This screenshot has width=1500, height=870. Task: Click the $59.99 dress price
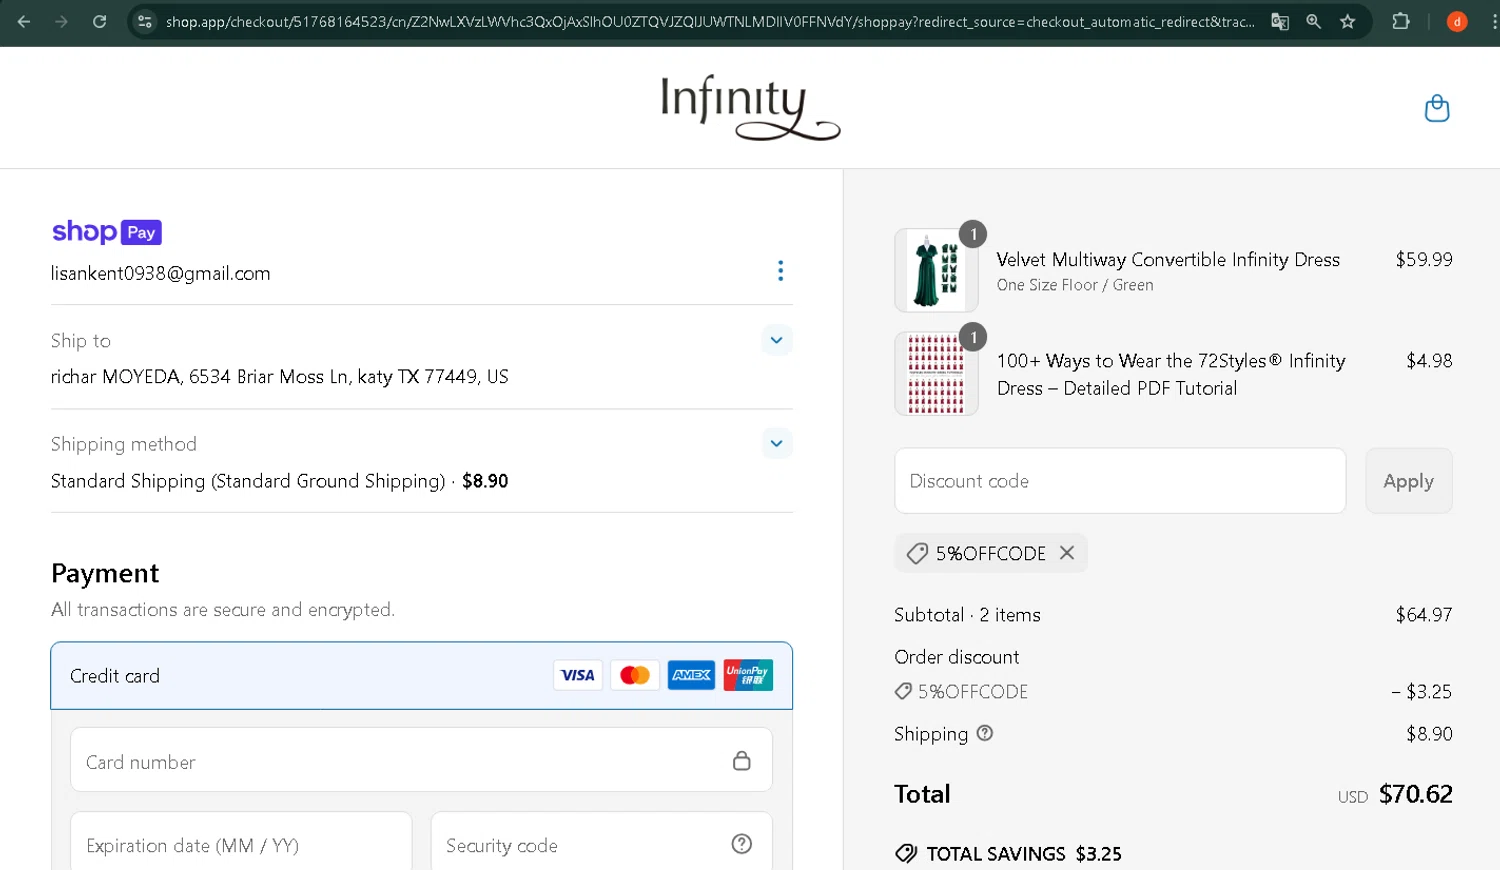click(1424, 259)
